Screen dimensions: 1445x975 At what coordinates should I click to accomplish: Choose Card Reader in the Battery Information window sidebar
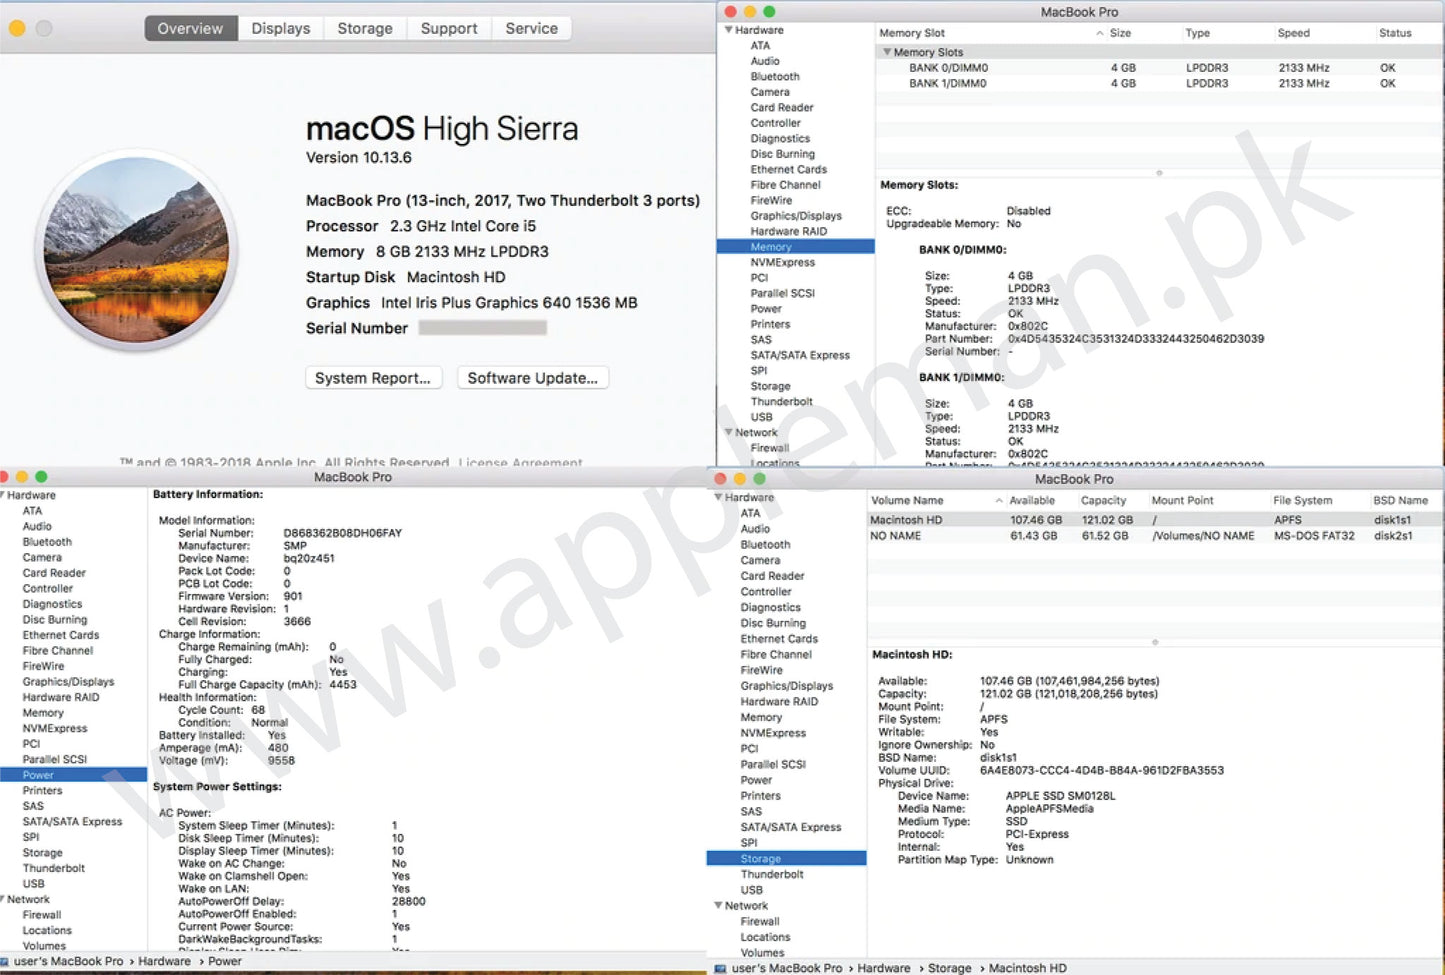54,573
